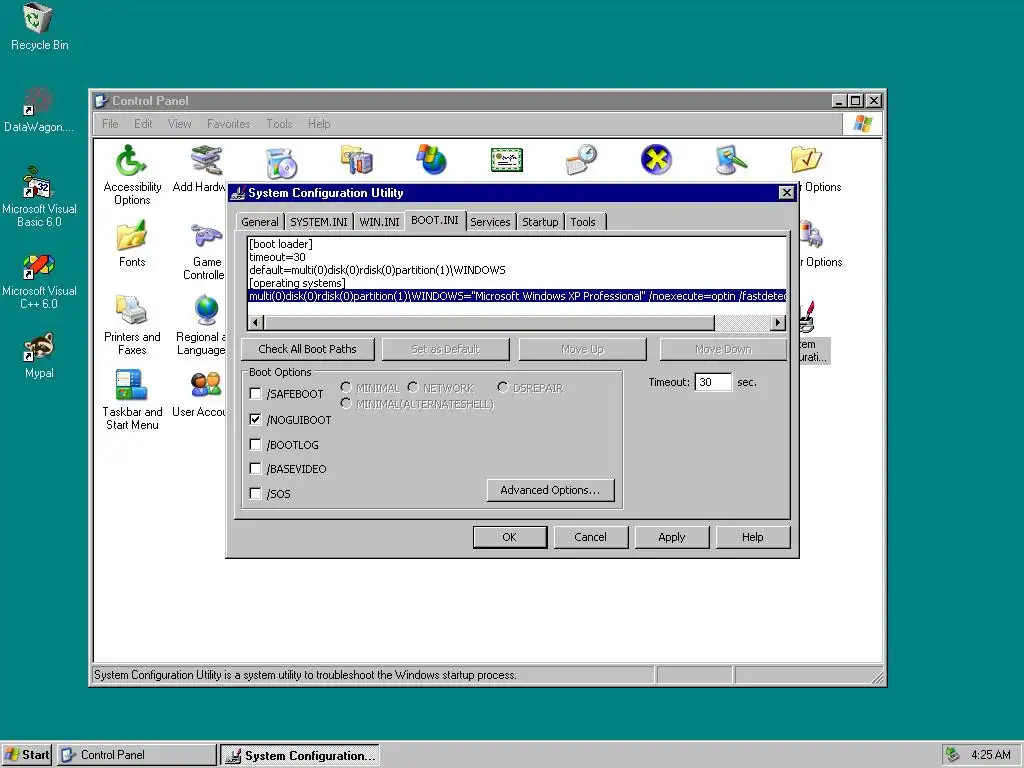This screenshot has height=768, width=1024.
Task: Select the Display monitor icon in Control Panel
Action: pos(731,160)
